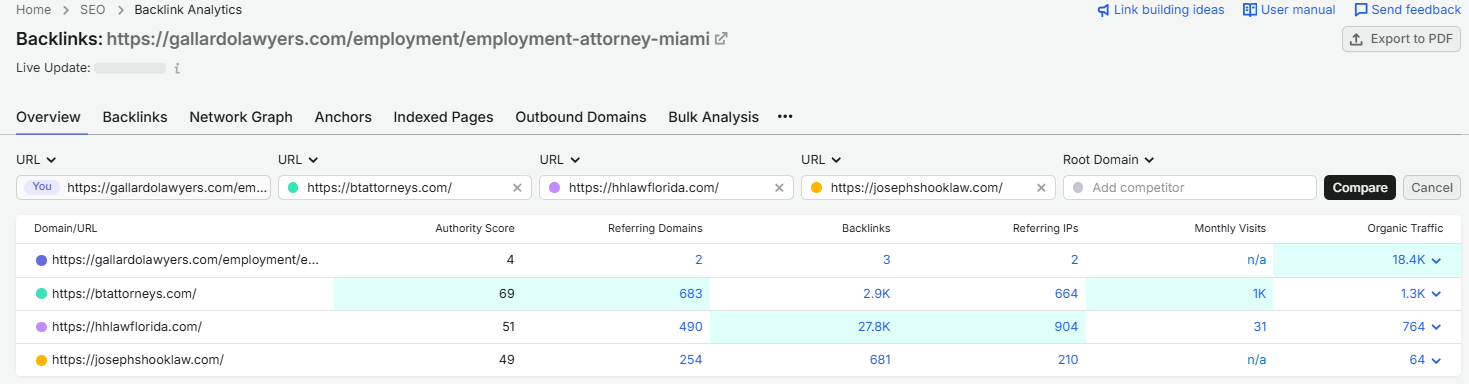Open URL dropdown above gallardolawyers input
The width and height of the screenshot is (1469, 384).
[36, 160]
